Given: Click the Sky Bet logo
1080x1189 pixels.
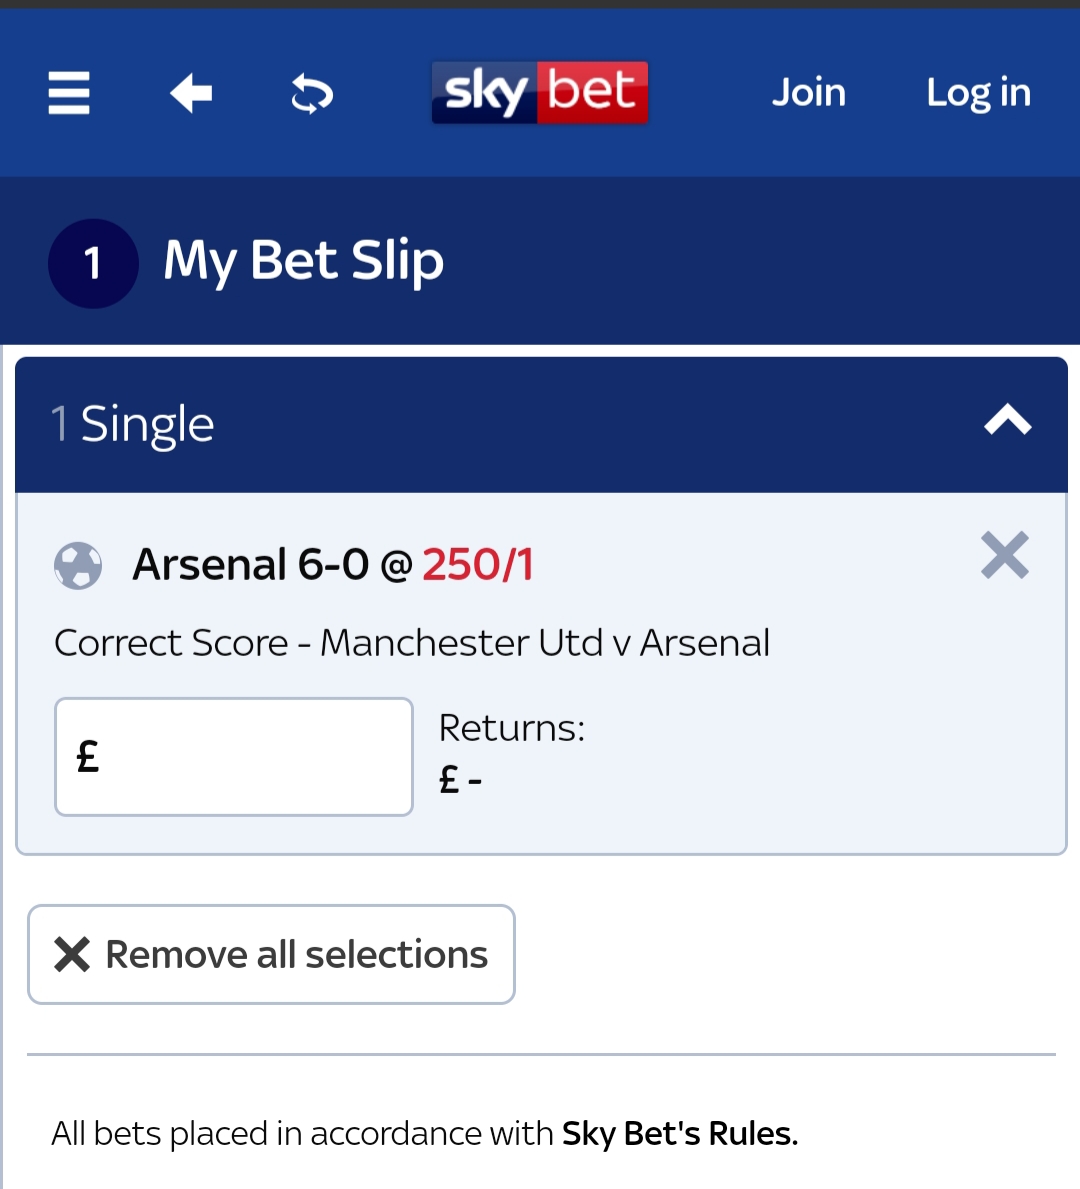Looking at the screenshot, I should coord(540,93).
